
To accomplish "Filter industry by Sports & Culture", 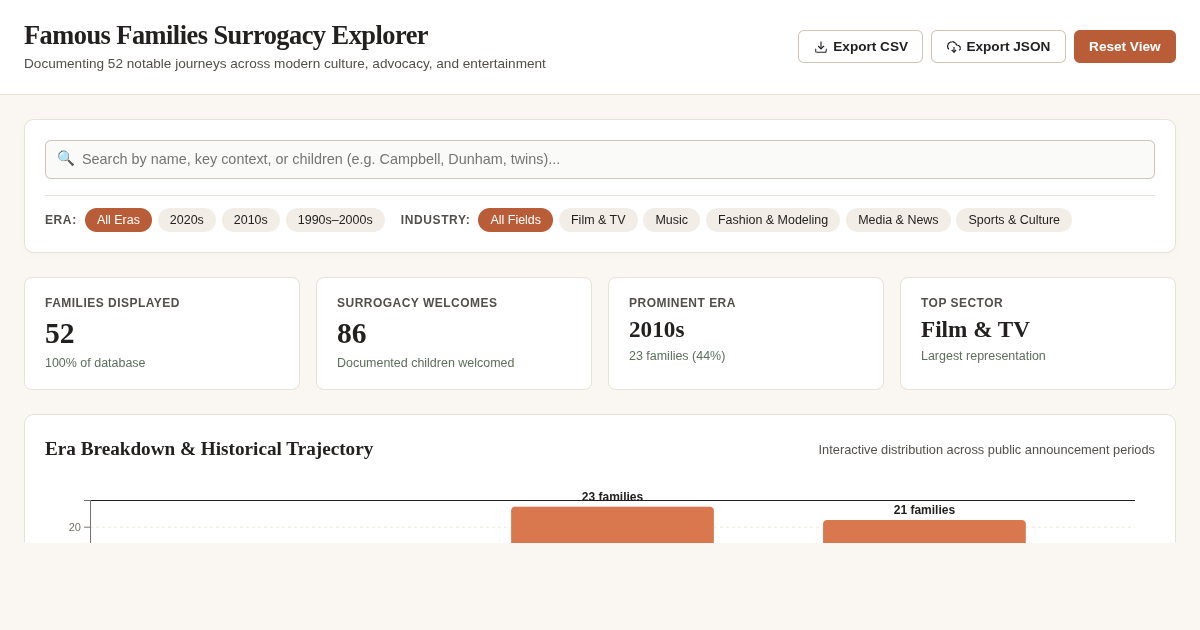I will [1014, 220].
